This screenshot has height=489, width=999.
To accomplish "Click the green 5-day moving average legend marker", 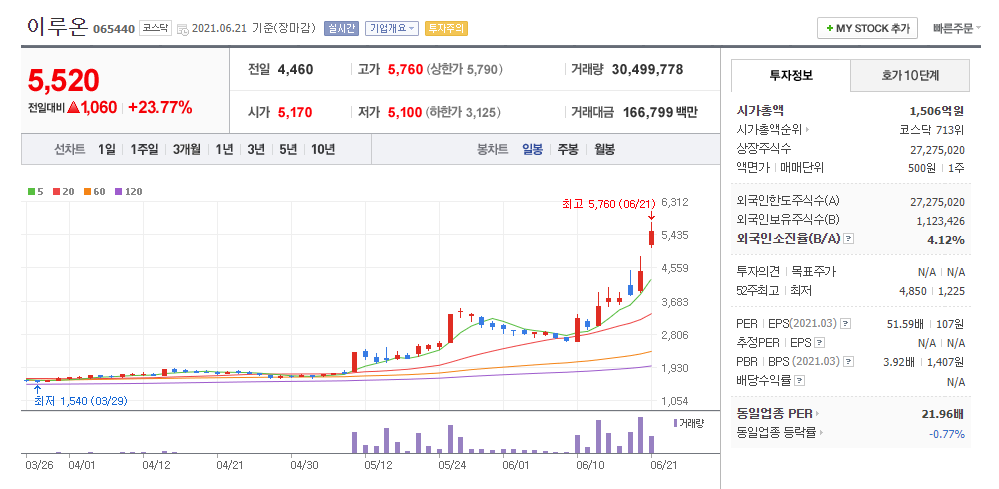I will point(31,192).
